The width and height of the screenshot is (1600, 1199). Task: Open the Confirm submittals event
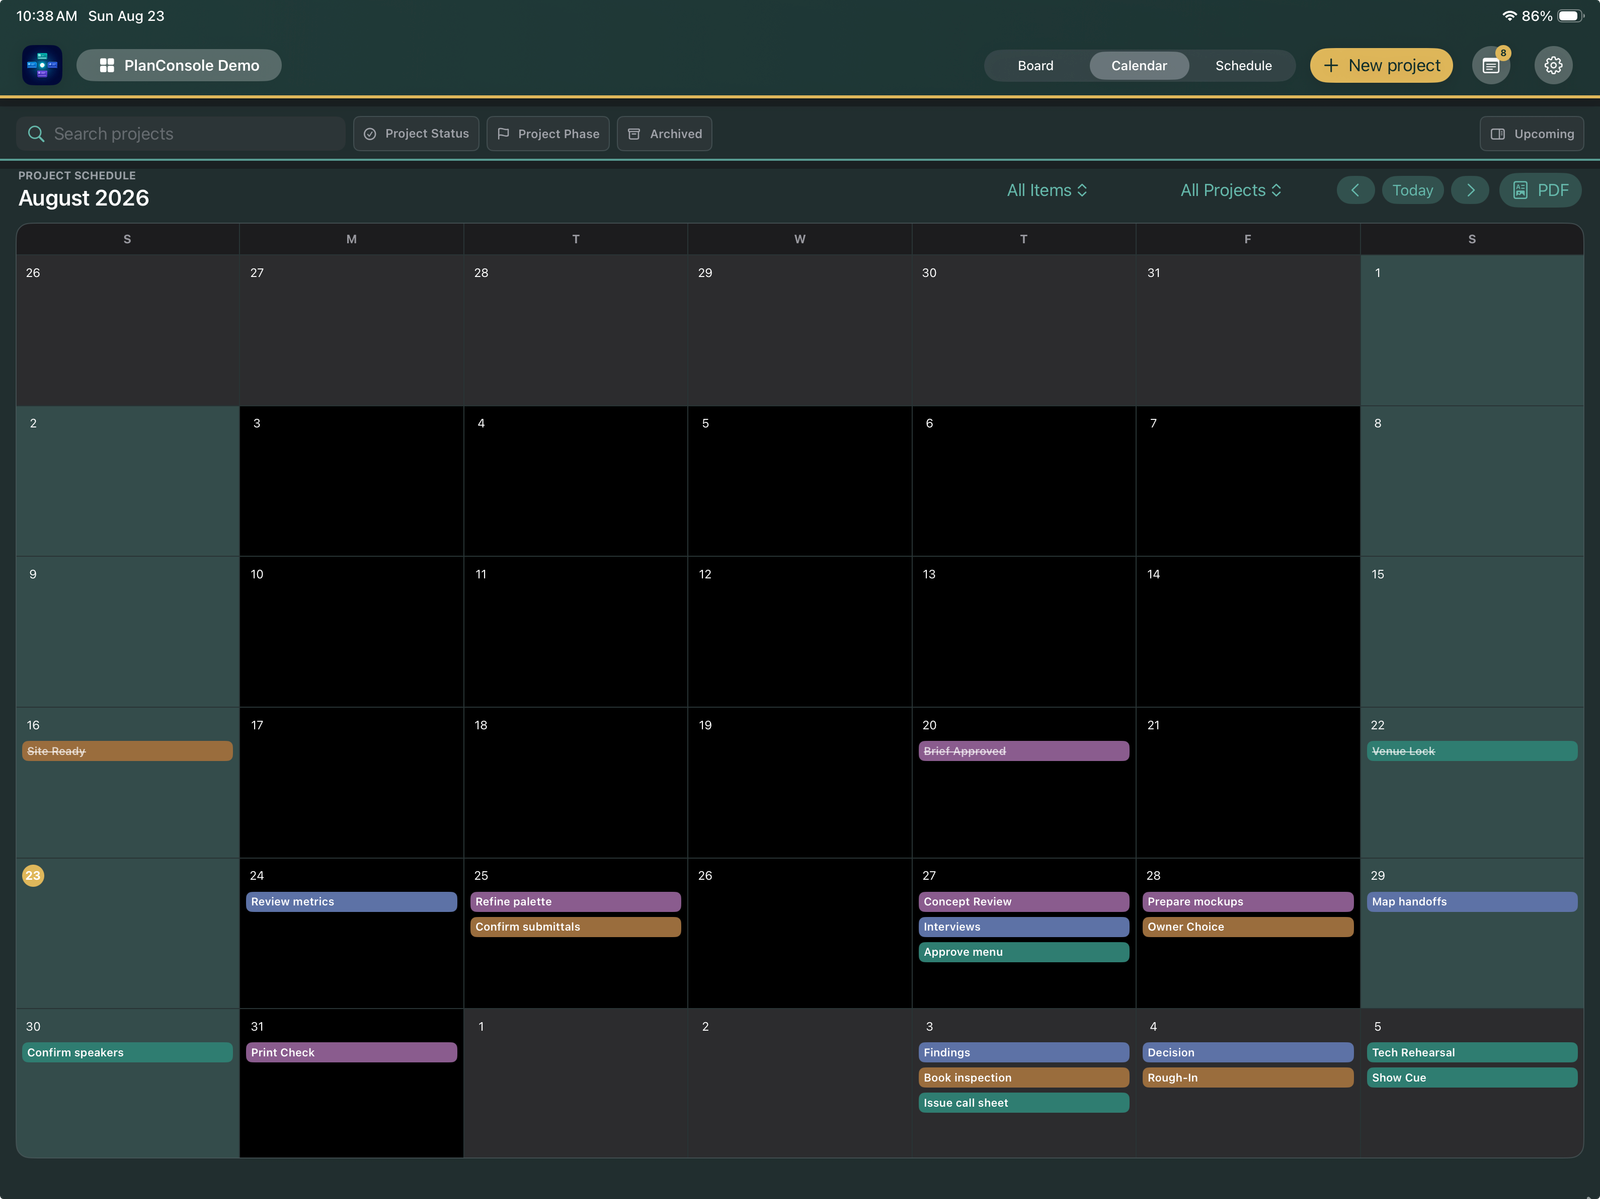[x=575, y=927]
